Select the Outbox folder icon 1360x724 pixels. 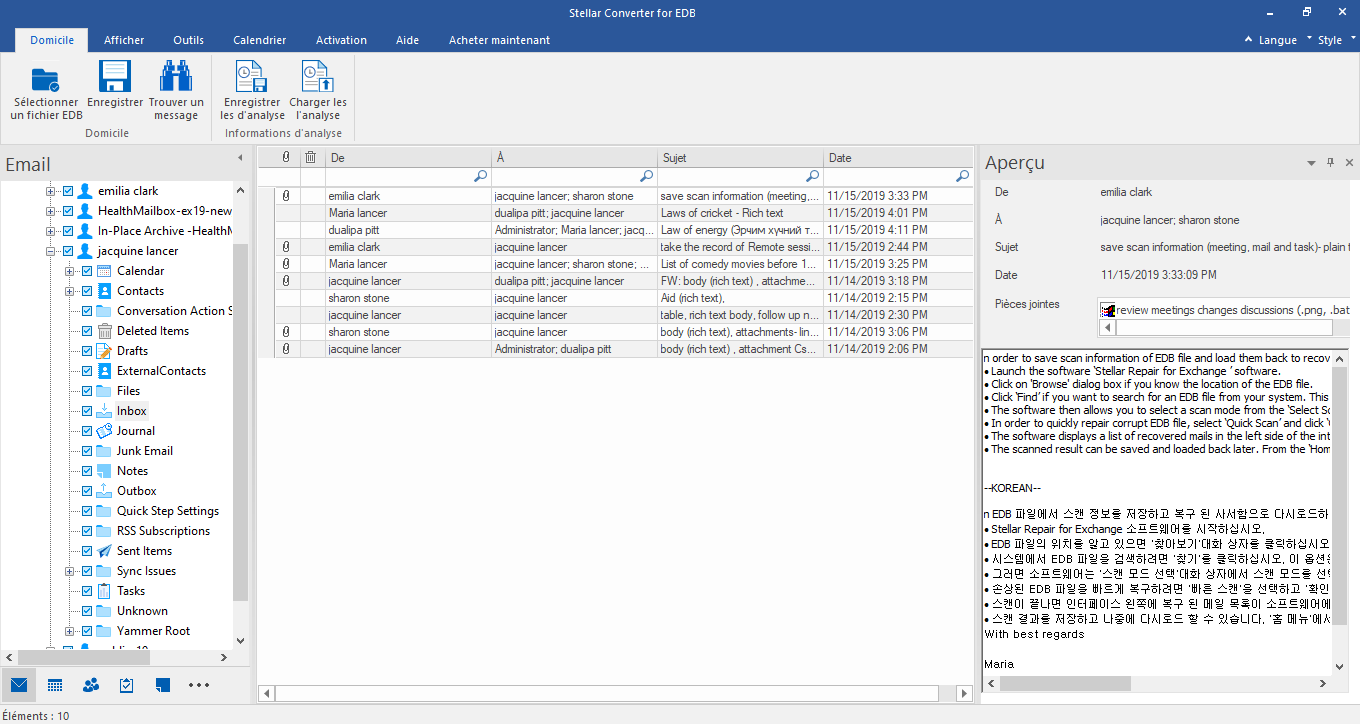click(x=105, y=491)
